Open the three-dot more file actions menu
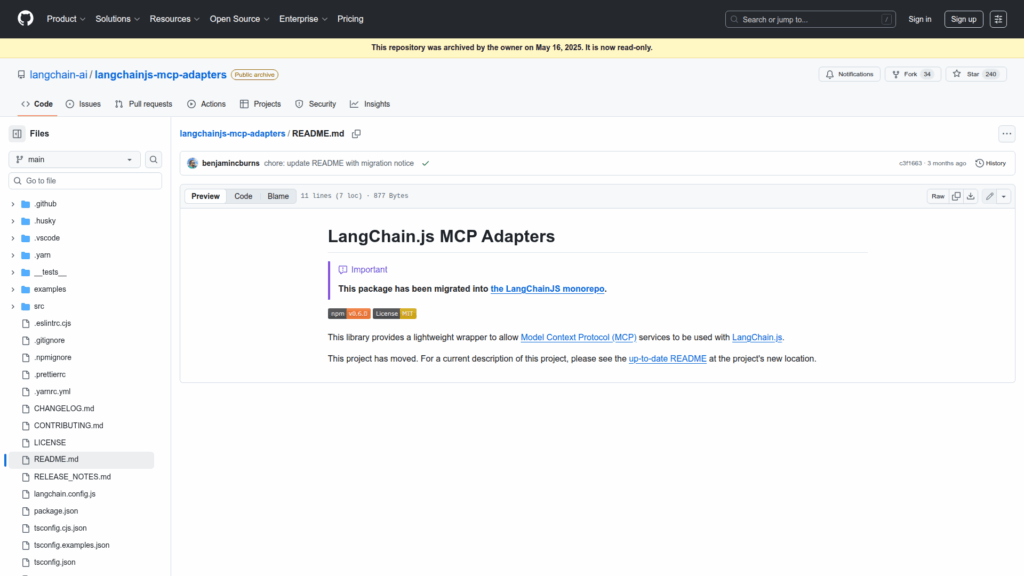Image resolution: width=1024 pixels, height=576 pixels. tap(1006, 134)
